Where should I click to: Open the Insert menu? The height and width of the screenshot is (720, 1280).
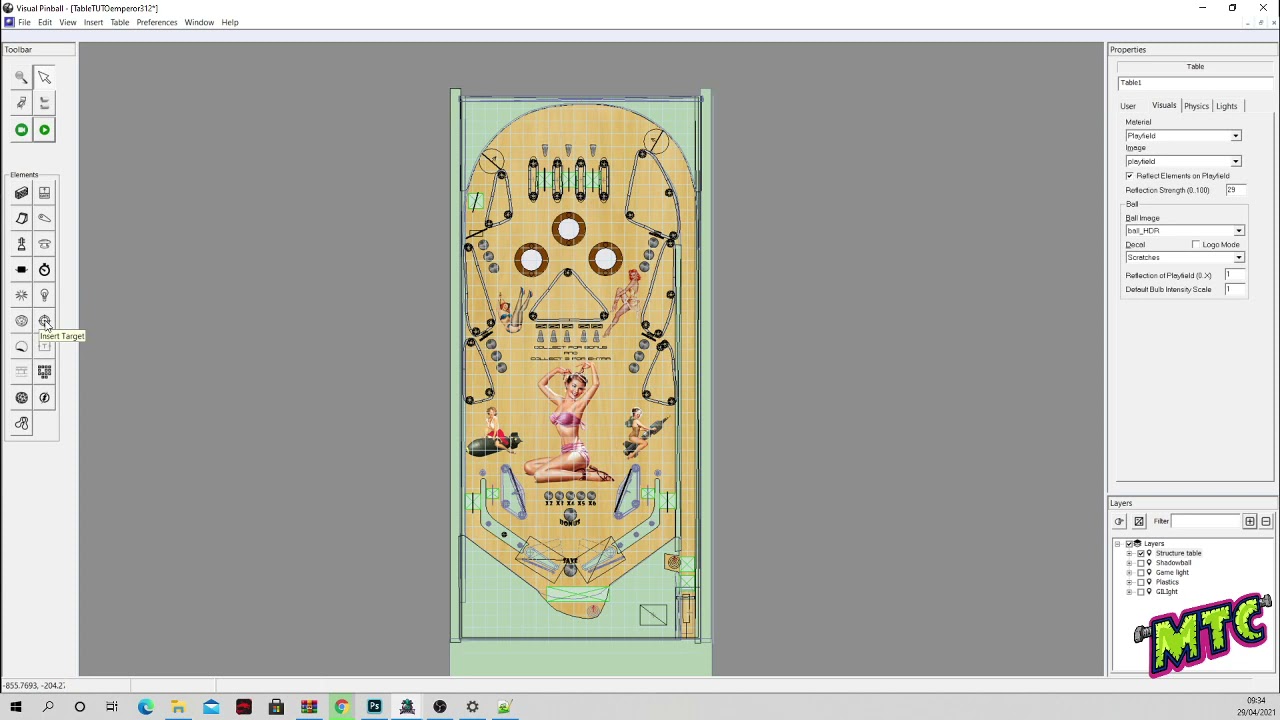click(x=93, y=22)
